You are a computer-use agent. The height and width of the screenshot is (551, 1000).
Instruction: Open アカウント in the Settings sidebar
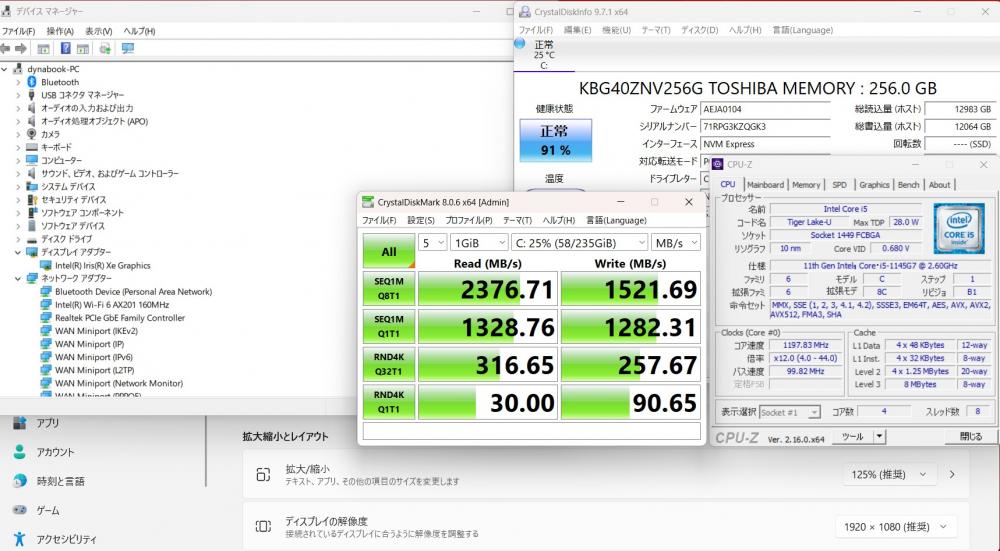pyautogui.click(x=55, y=452)
